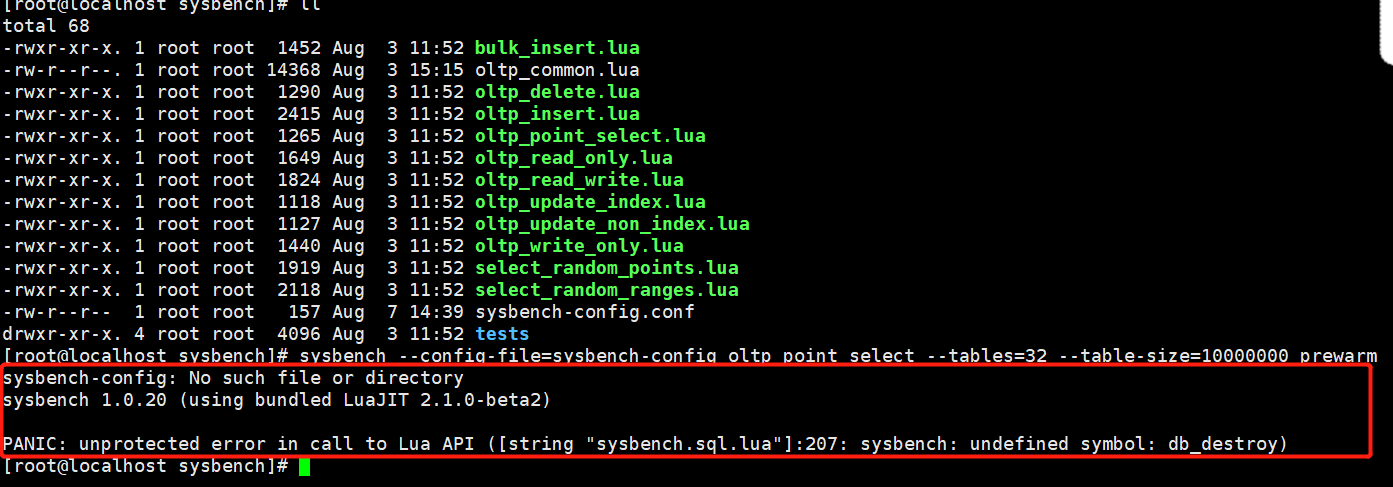Select the oltp_delete.lua entry
This screenshot has height=487, width=1393.
point(556,92)
